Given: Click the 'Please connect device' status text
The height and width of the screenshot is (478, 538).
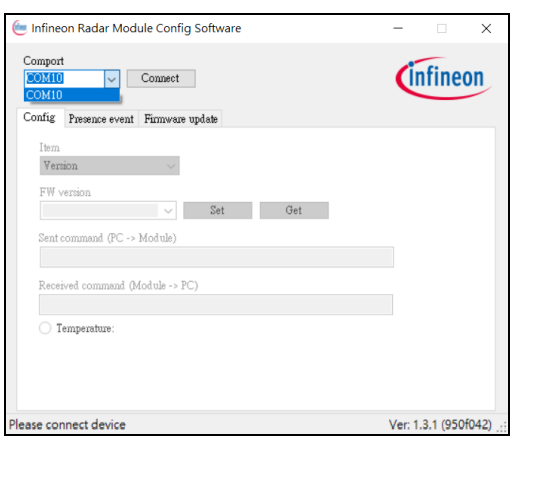Looking at the screenshot, I should click(67, 425).
